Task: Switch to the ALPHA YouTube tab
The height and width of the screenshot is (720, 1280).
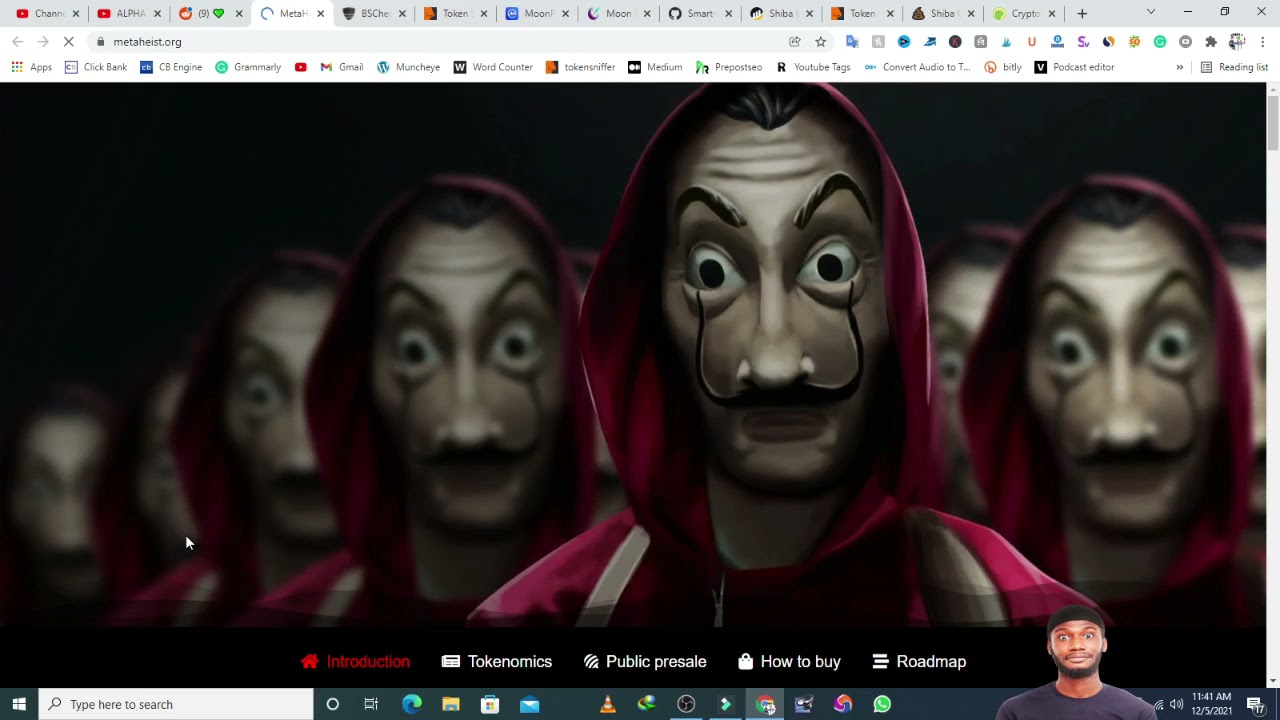Action: coord(130,13)
